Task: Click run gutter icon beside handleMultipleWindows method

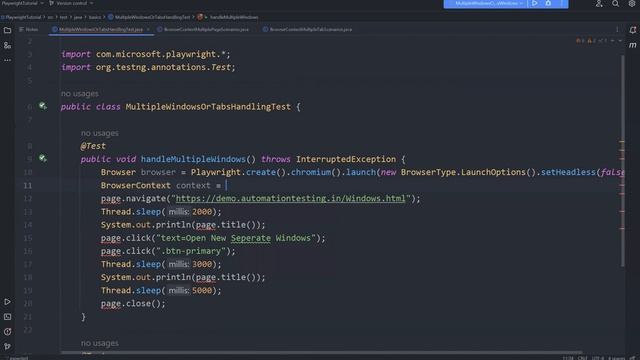Action: (x=42, y=158)
